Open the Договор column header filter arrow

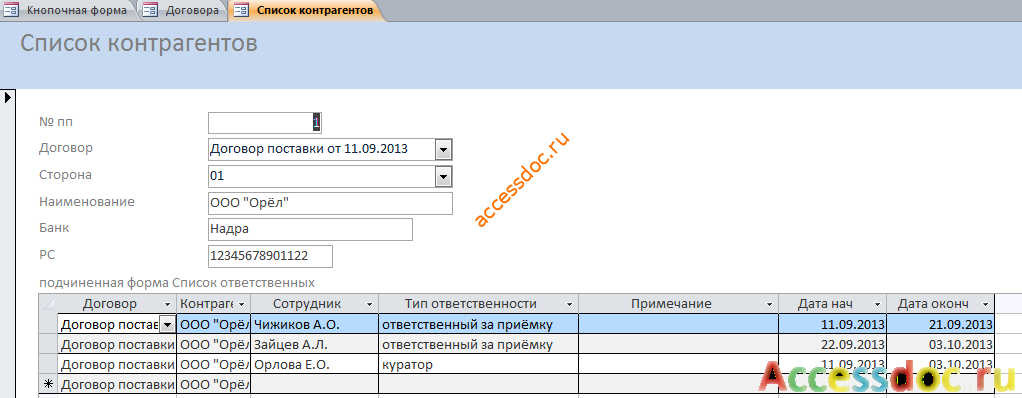pos(168,305)
